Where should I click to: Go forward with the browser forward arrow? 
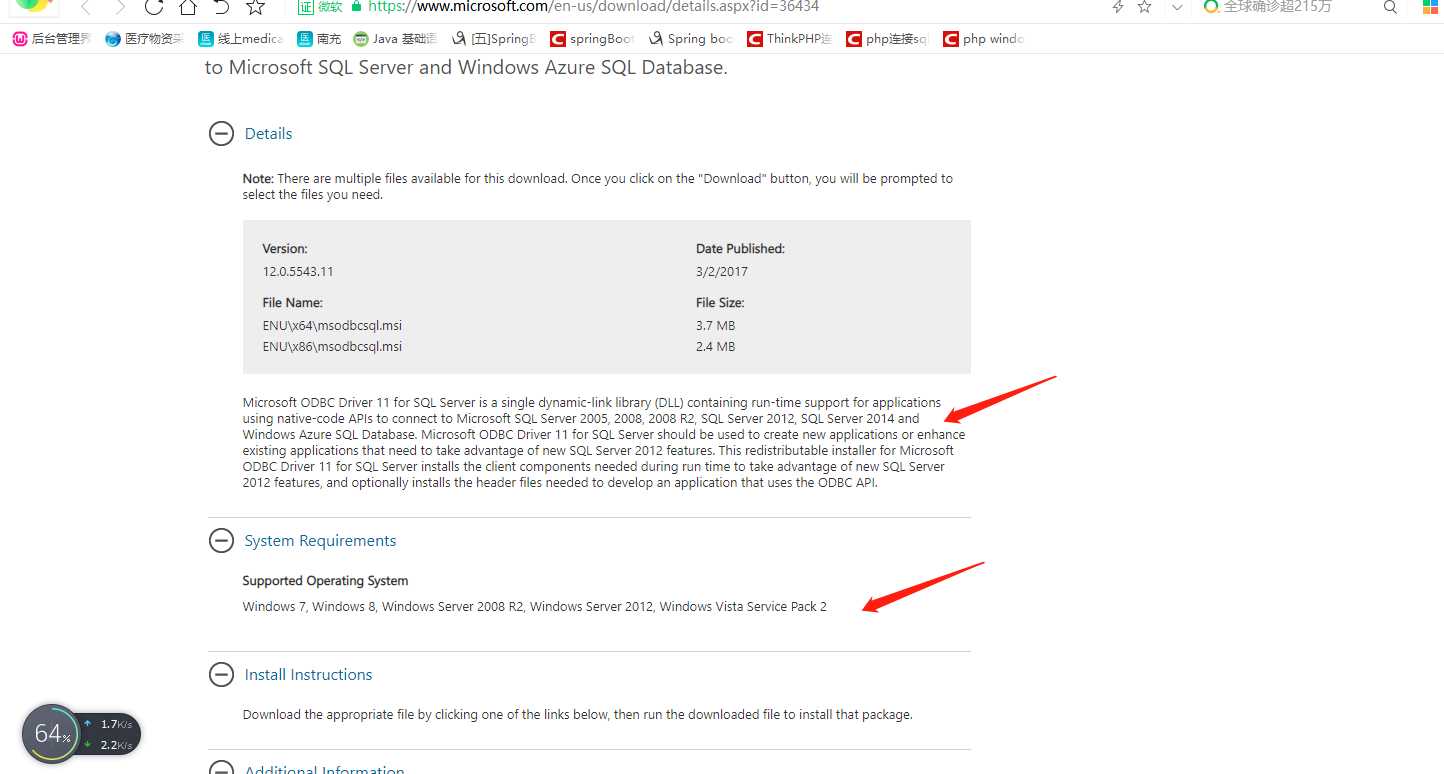coord(120,8)
